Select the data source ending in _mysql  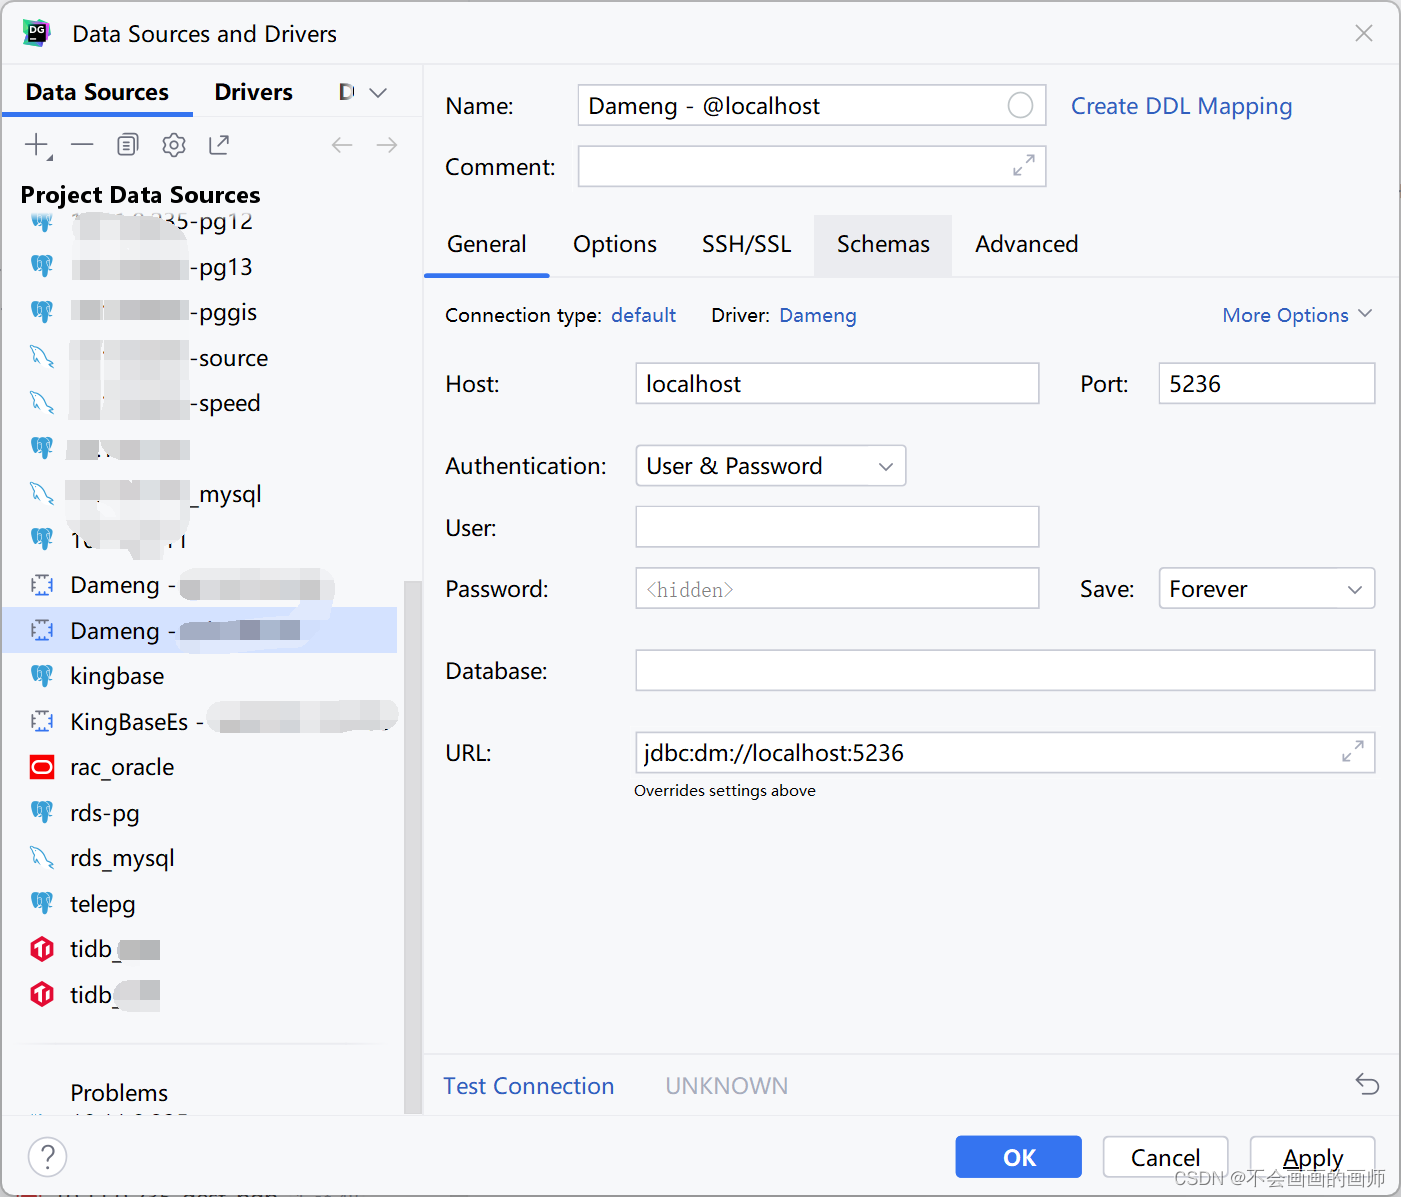tap(200, 494)
